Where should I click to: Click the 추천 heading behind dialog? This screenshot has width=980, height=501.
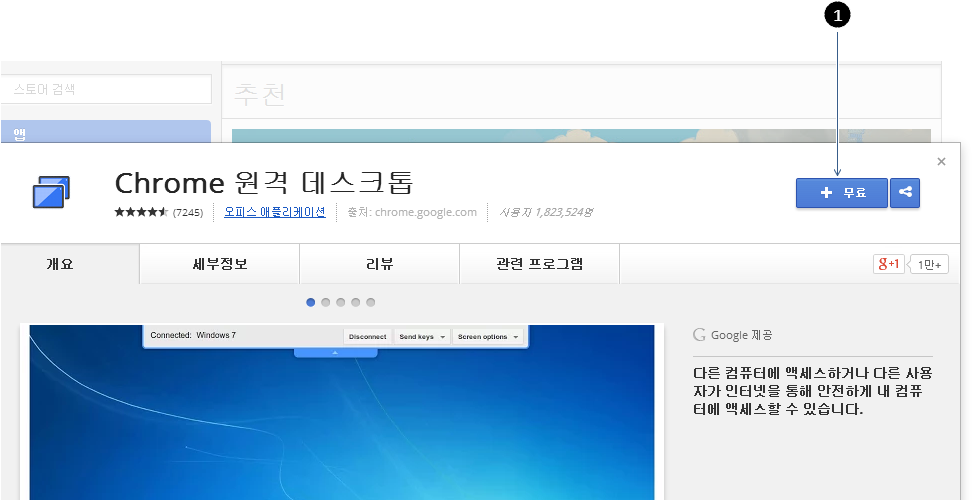pos(259,94)
